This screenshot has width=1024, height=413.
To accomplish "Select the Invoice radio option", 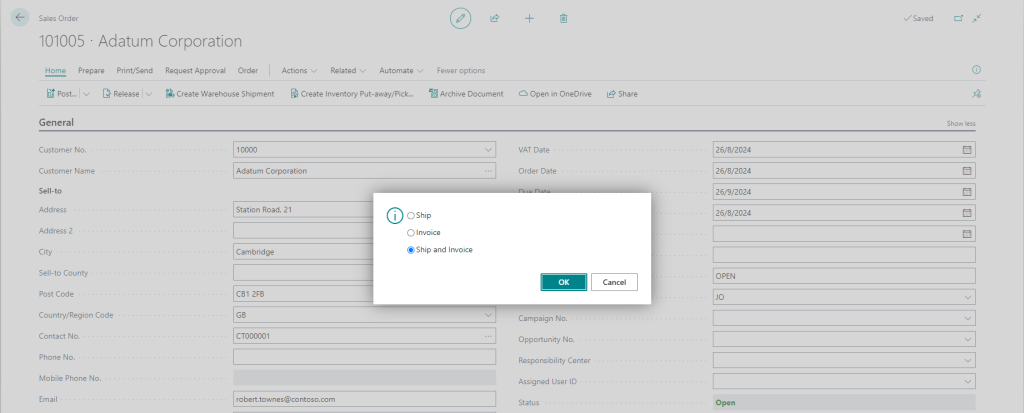I will pyautogui.click(x=411, y=232).
